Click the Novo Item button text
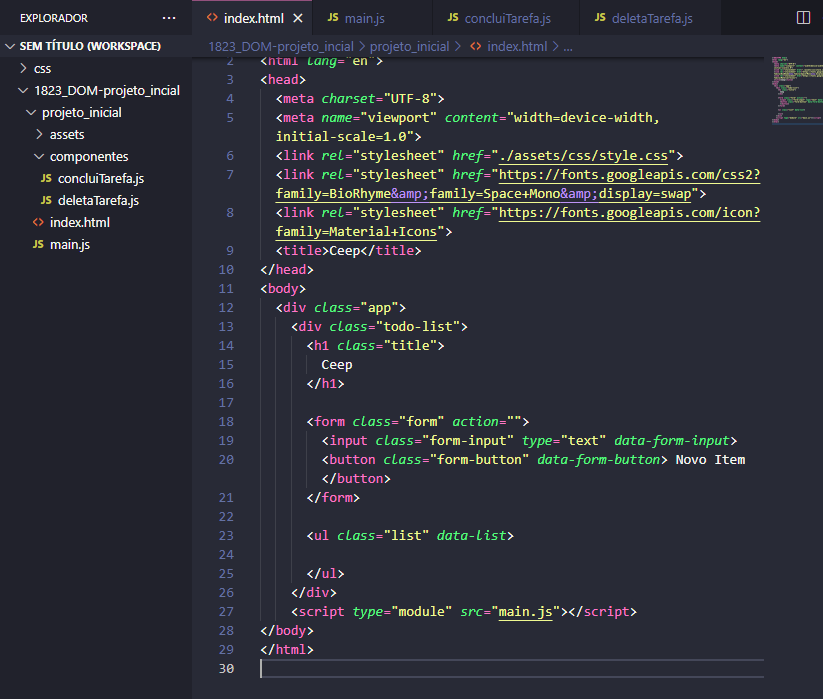Viewport: 823px width, 699px height. 710,460
